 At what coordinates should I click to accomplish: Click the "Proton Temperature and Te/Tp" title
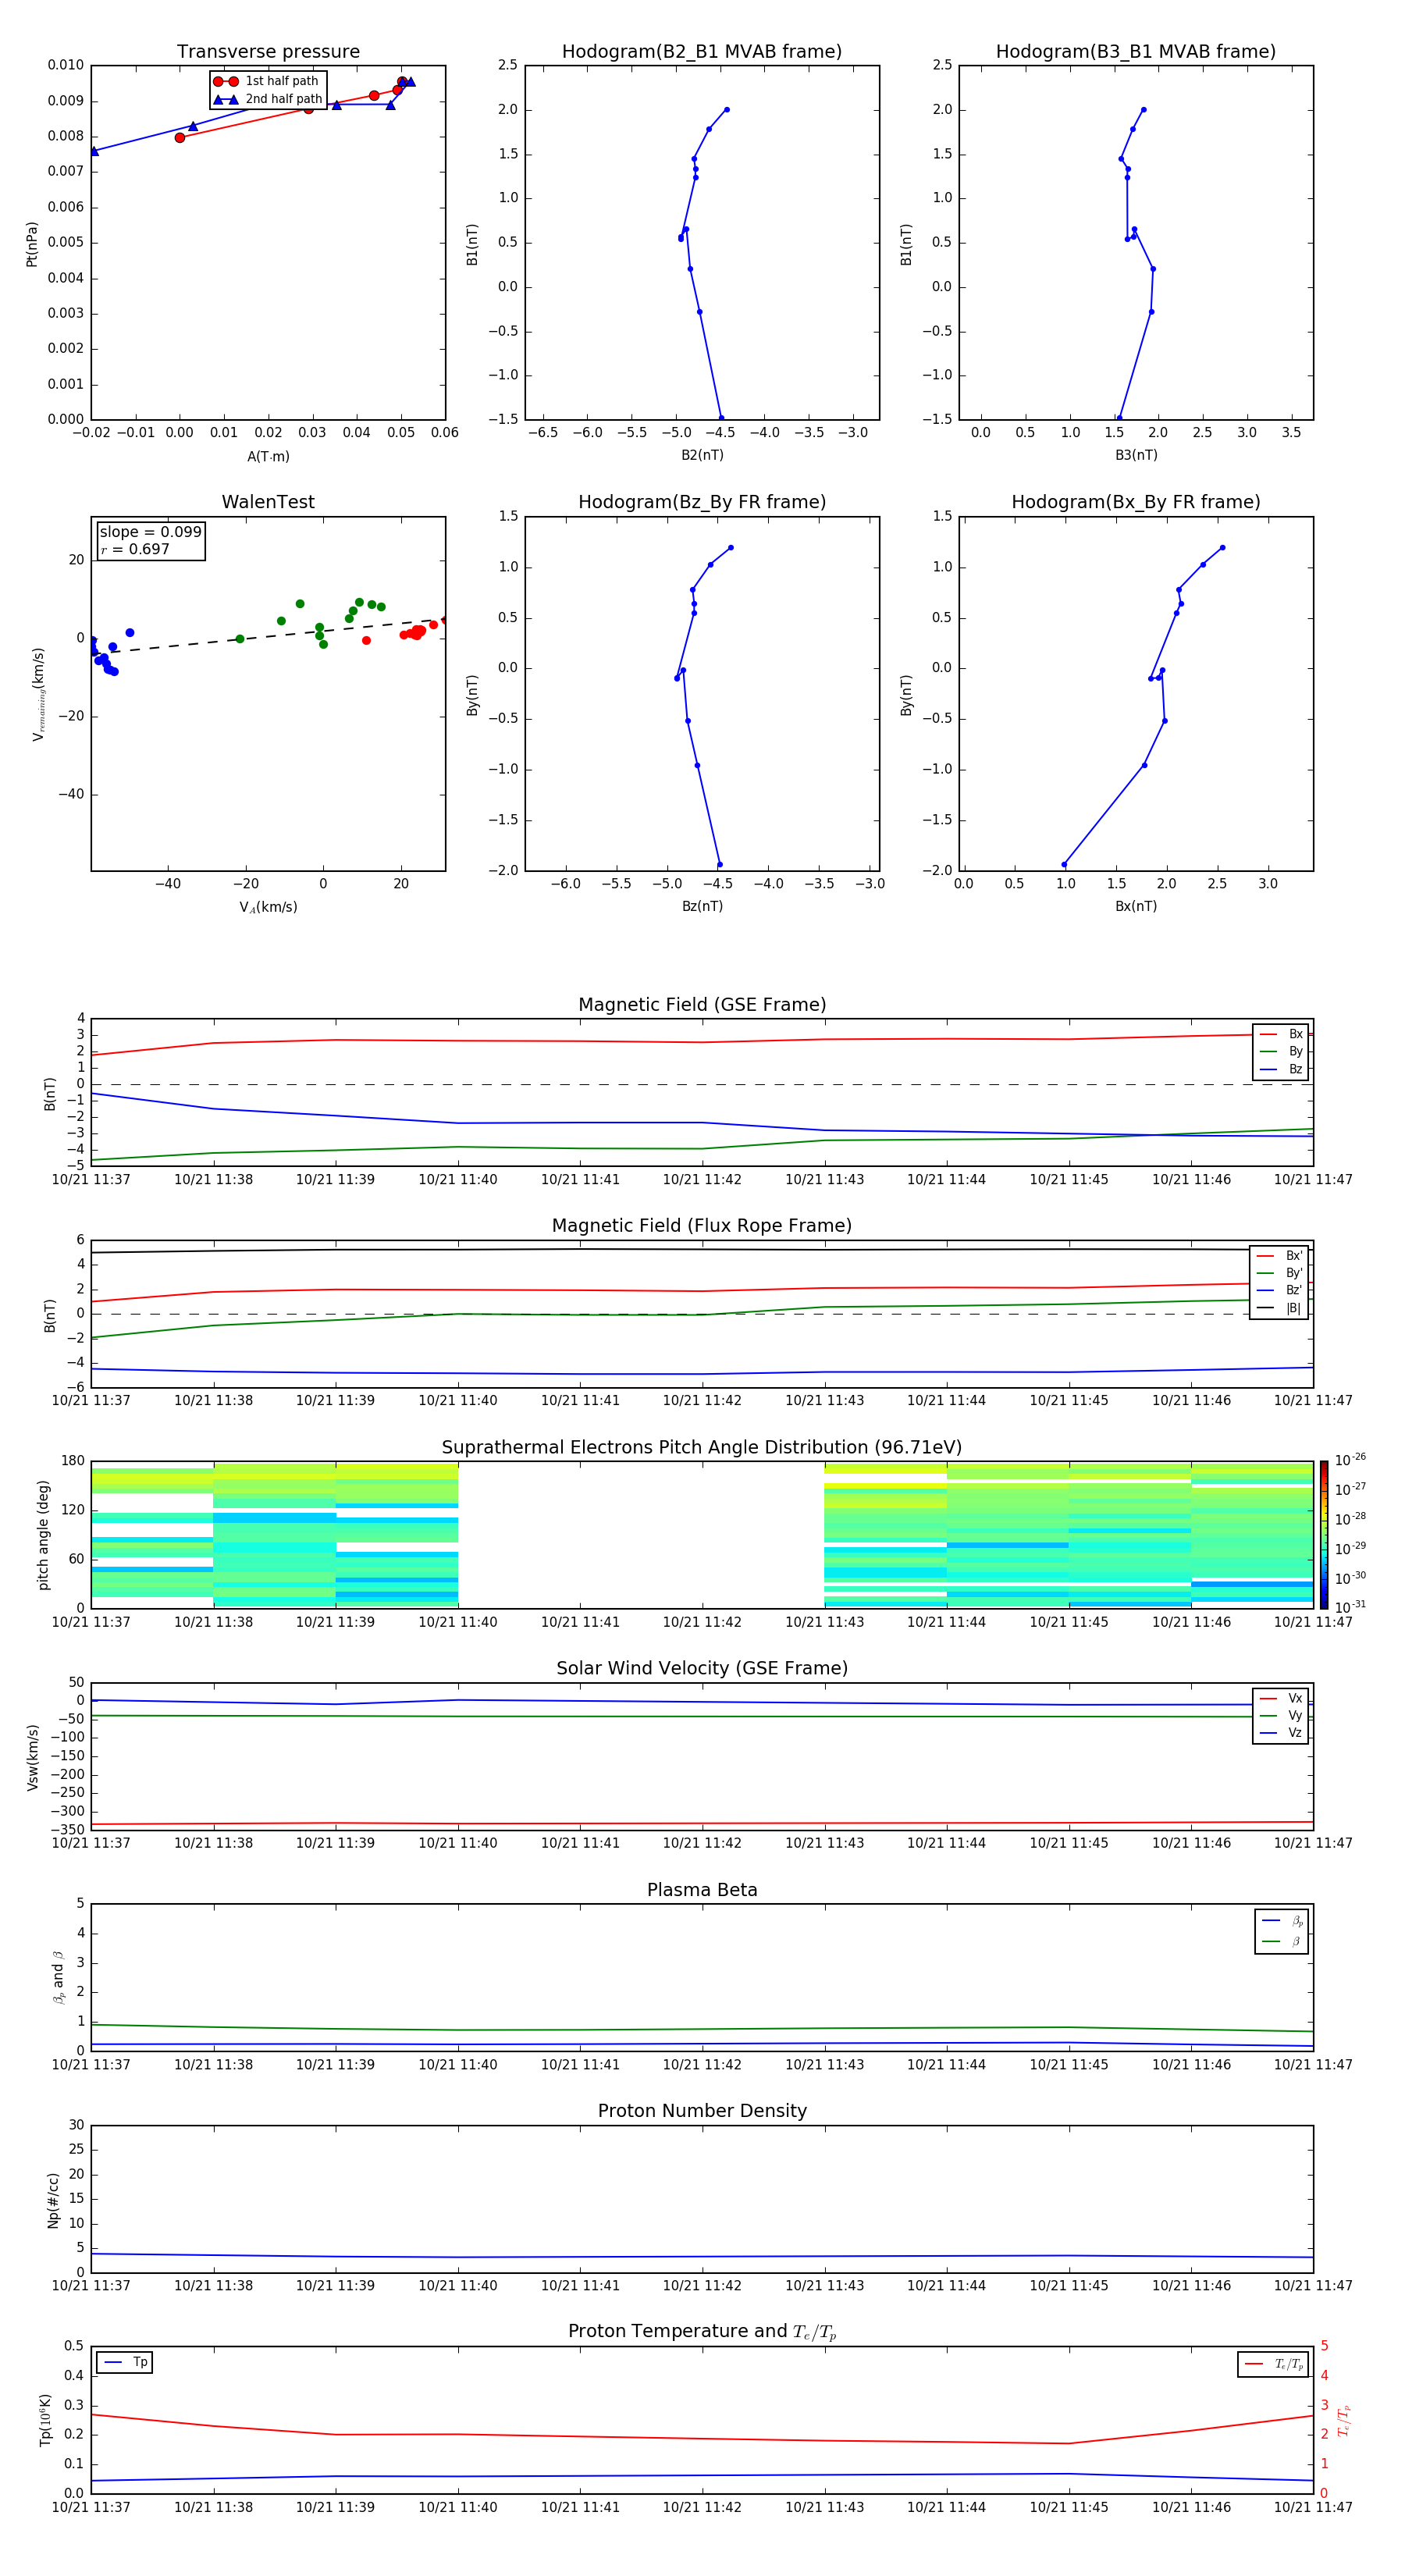point(702,2332)
